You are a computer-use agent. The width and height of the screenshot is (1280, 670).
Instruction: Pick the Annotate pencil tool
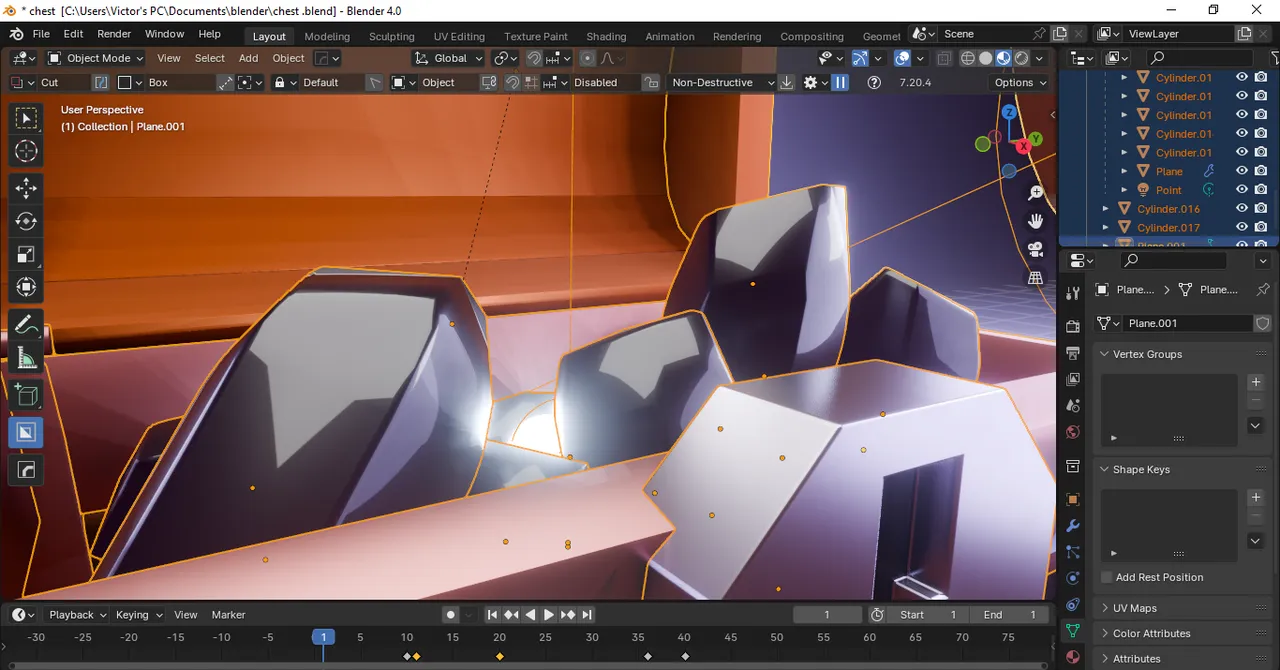coord(26,325)
